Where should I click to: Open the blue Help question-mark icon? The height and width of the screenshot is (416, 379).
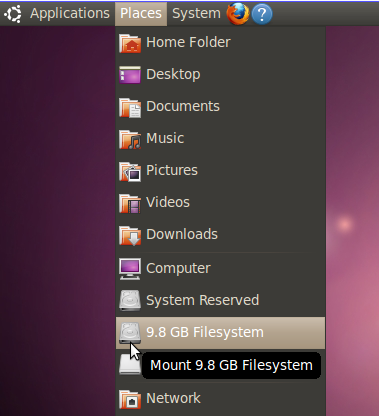point(262,14)
